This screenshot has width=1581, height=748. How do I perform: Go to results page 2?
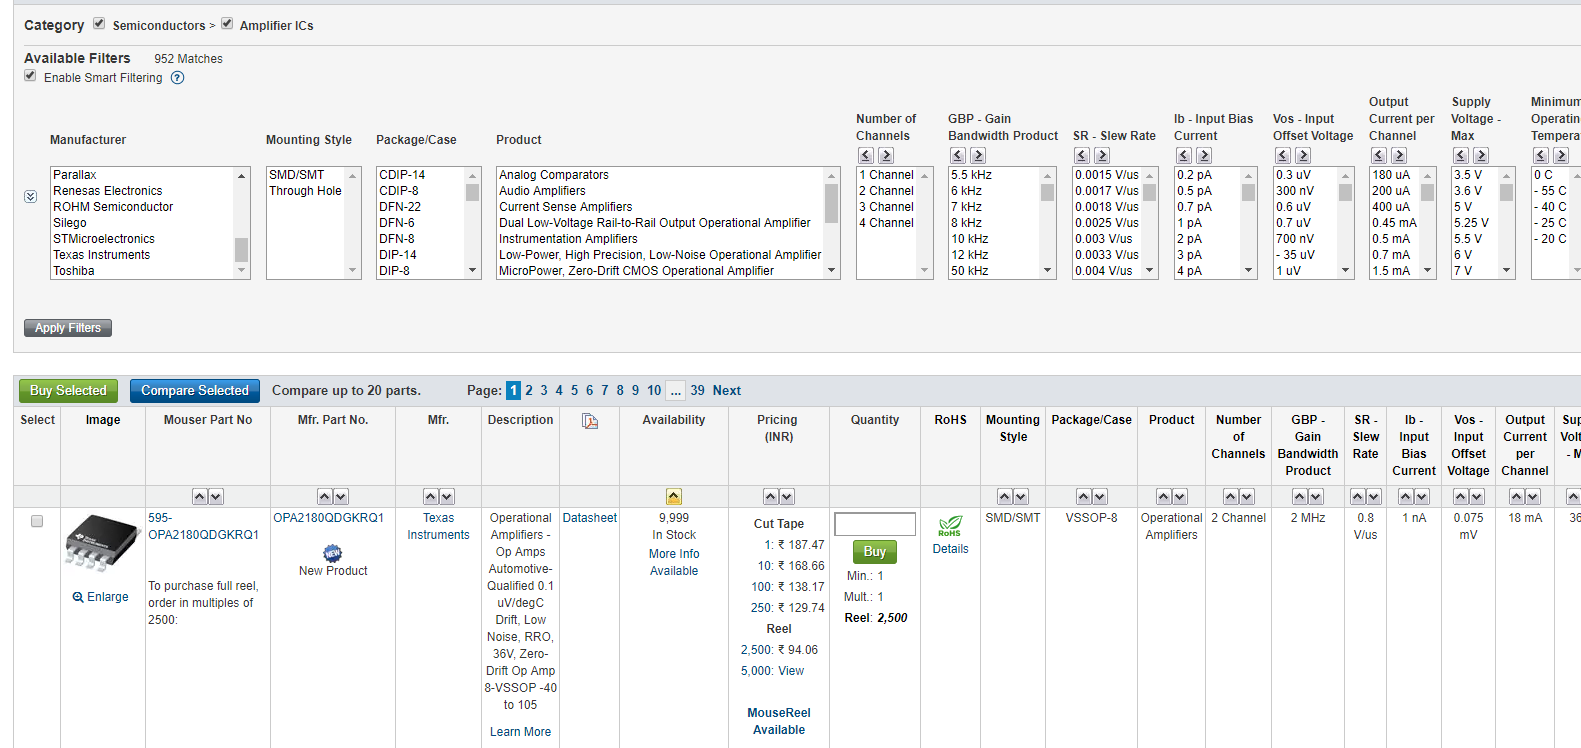529,391
